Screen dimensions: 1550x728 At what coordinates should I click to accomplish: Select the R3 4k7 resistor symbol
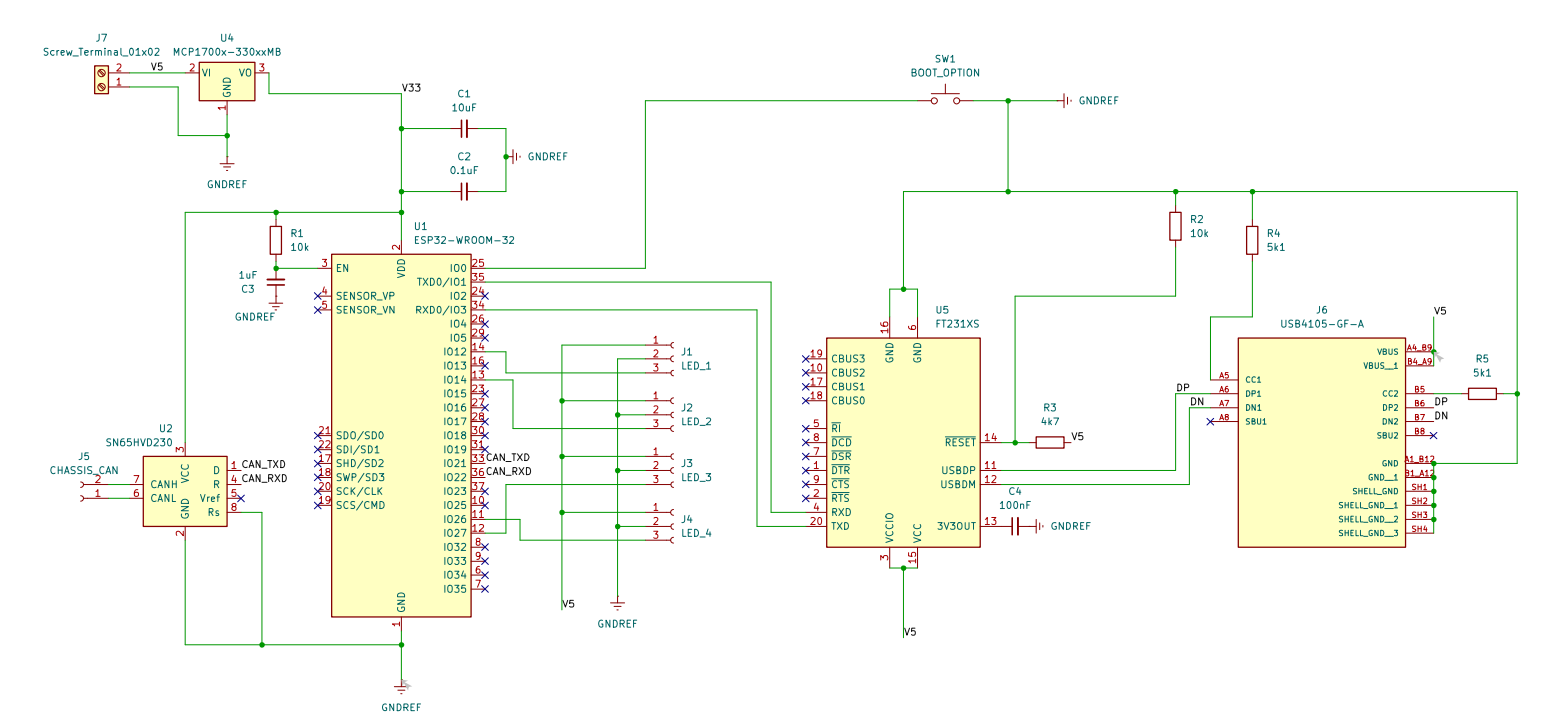point(1049,442)
